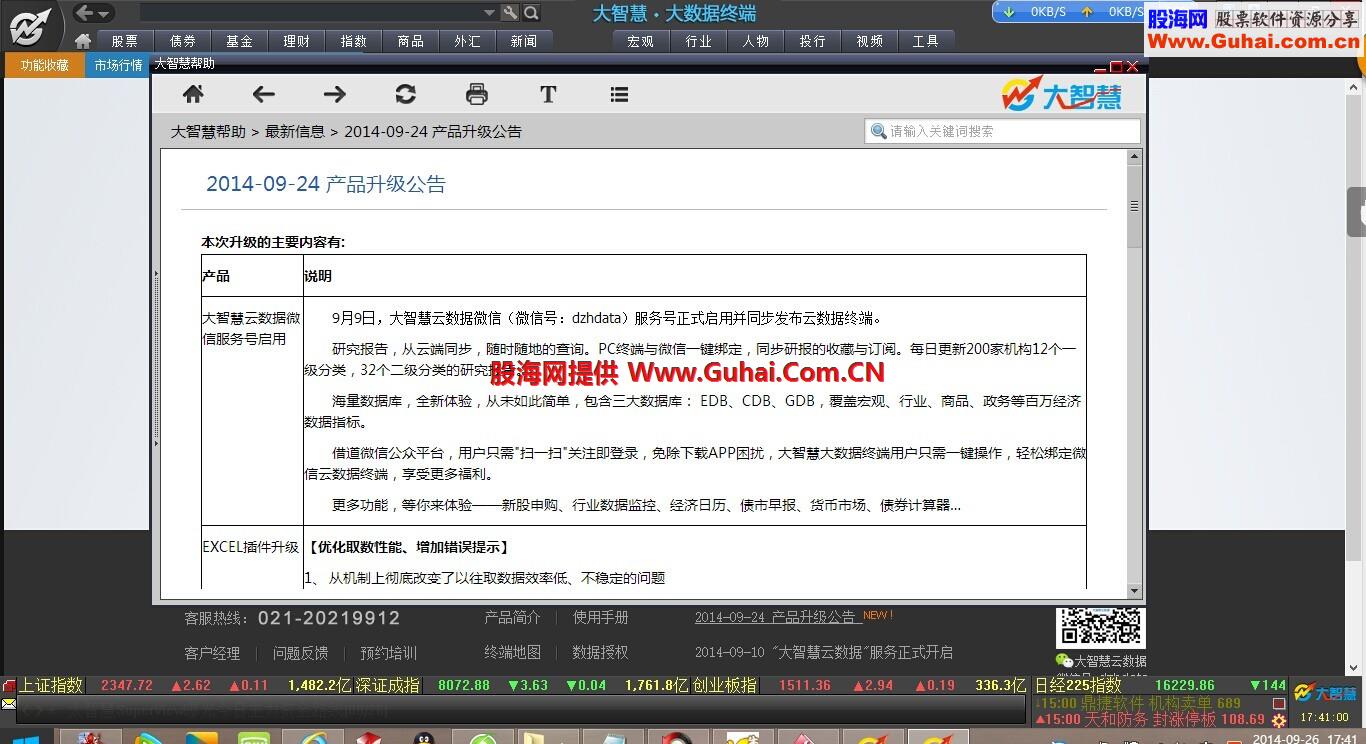Image resolution: width=1366 pixels, height=744 pixels.
Task: Open 客户经理 link in footer
Action: pos(212,653)
